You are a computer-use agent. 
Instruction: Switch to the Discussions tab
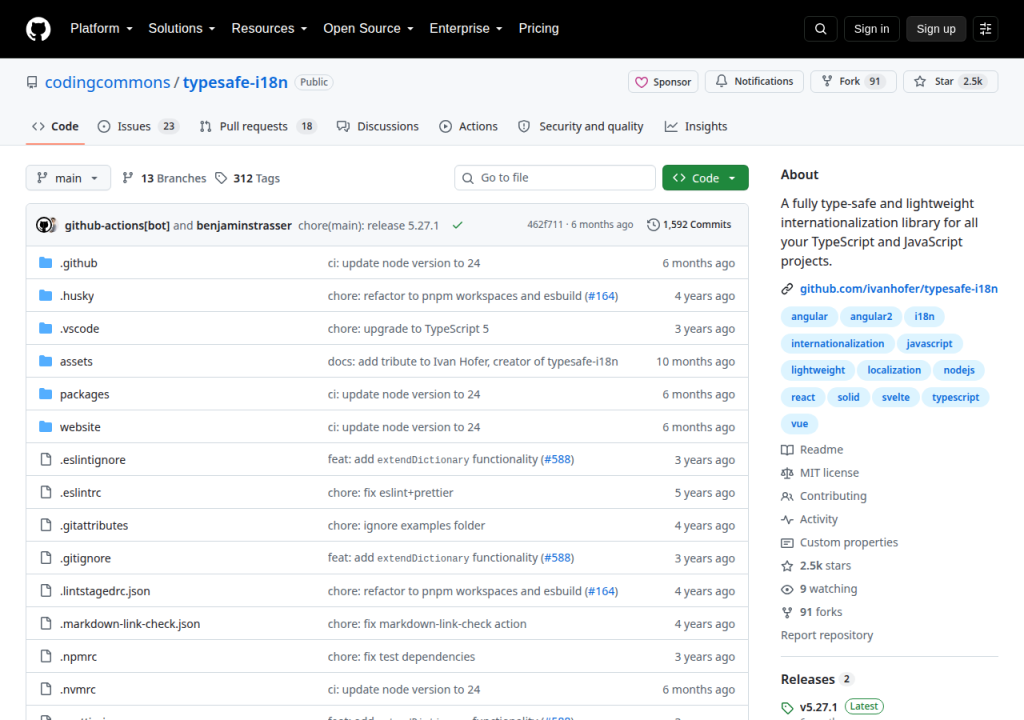pos(377,127)
